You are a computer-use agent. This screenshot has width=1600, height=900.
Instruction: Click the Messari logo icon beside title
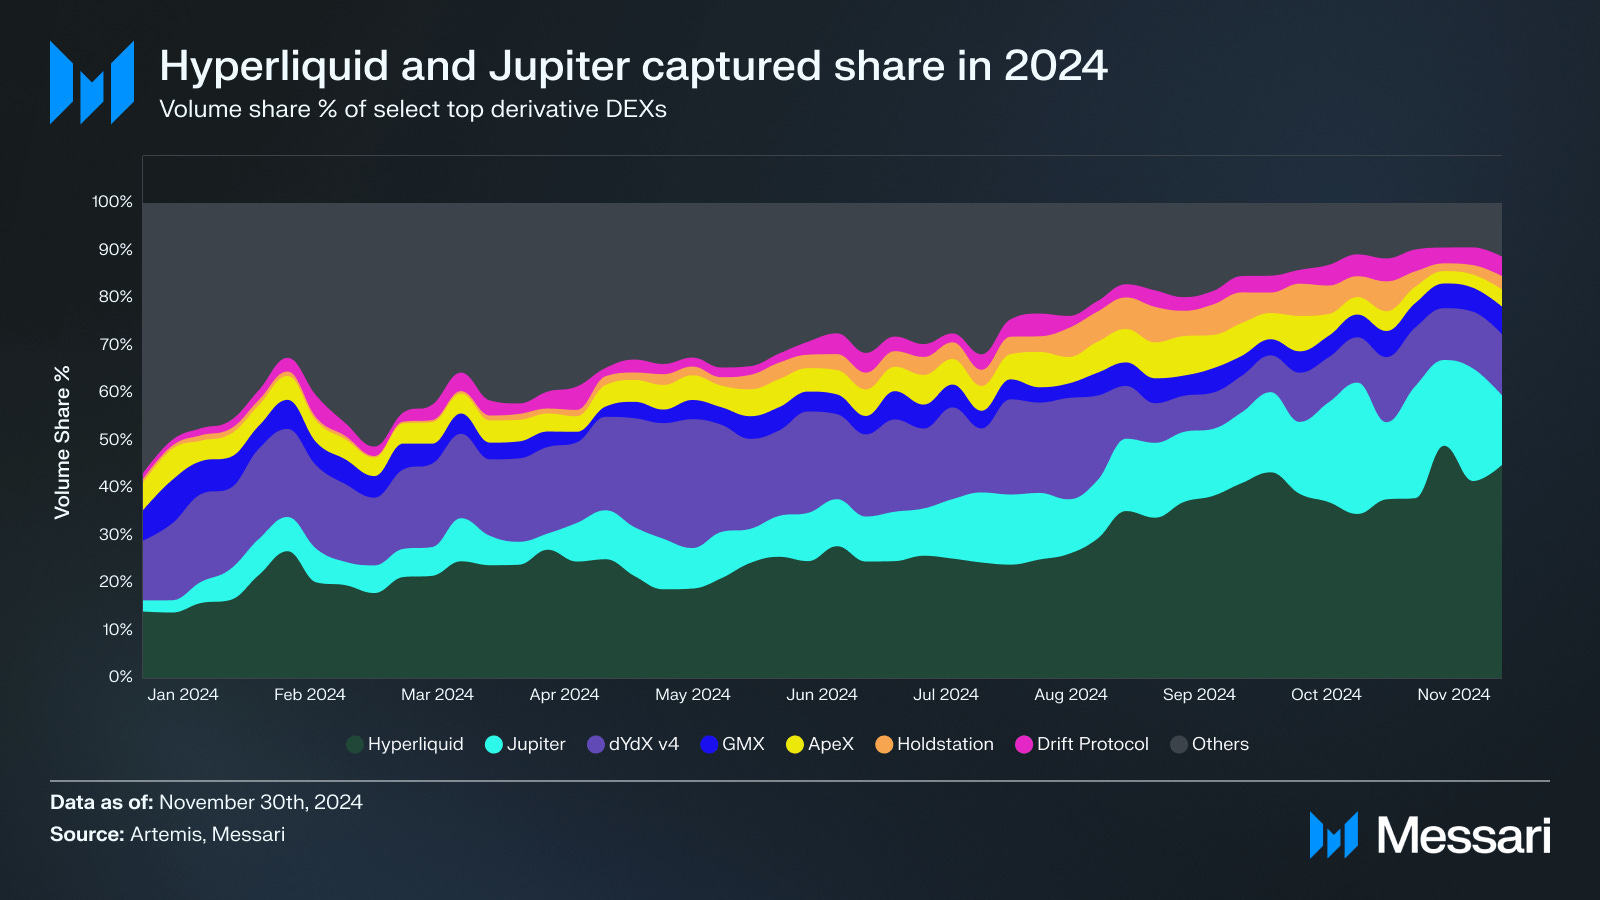92,82
